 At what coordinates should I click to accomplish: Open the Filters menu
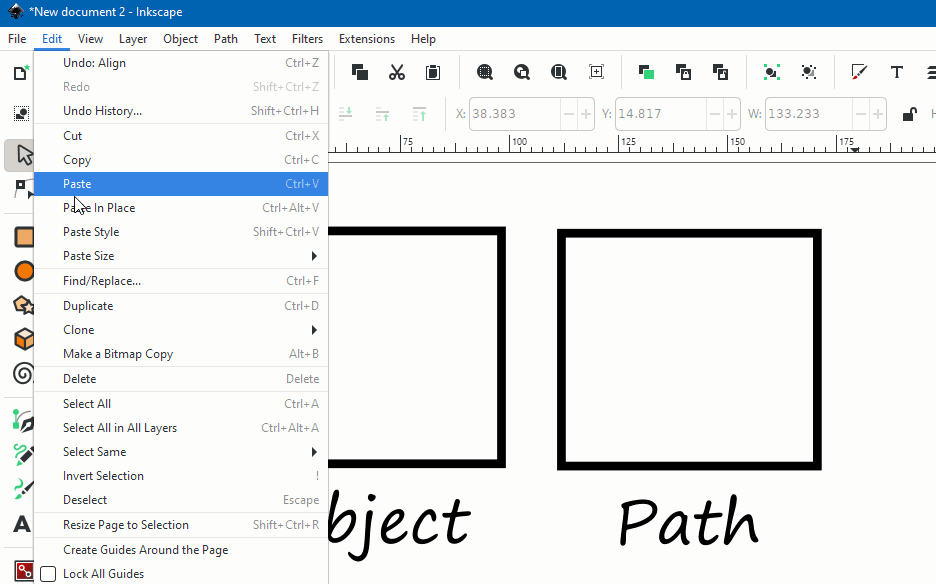pyautogui.click(x=306, y=39)
